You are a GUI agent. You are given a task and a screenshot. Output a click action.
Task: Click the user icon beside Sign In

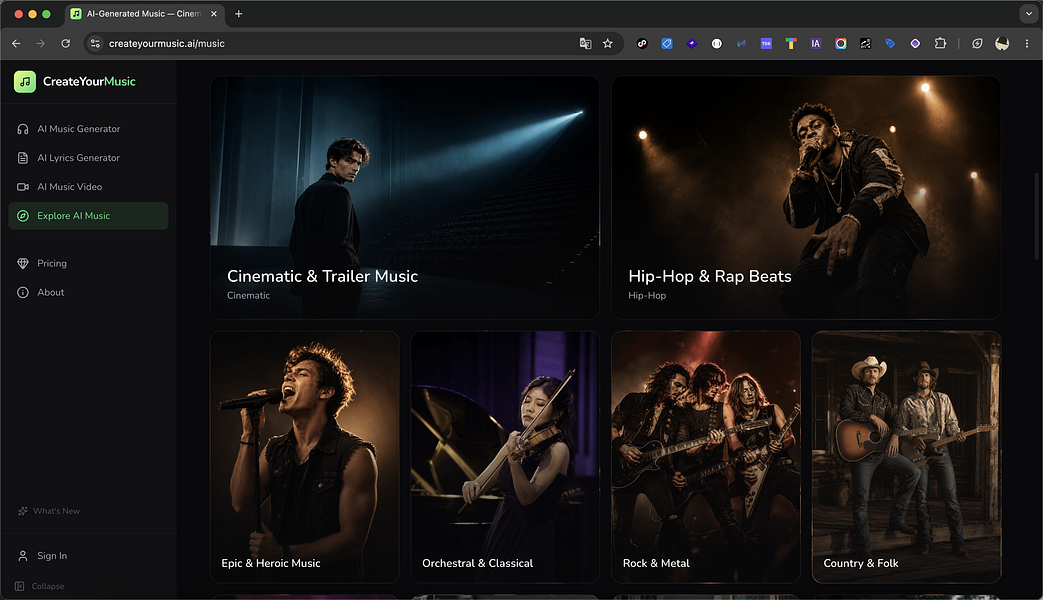[x=23, y=555]
